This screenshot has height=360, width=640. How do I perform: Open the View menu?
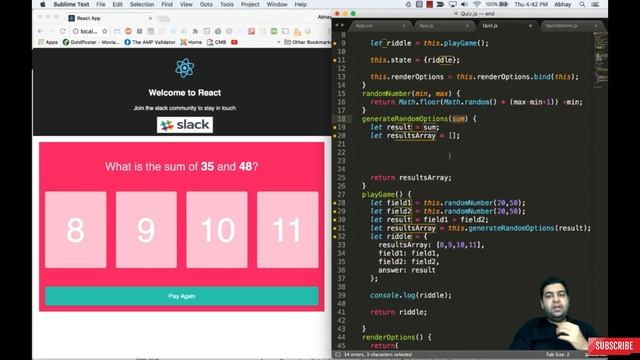point(186,4)
